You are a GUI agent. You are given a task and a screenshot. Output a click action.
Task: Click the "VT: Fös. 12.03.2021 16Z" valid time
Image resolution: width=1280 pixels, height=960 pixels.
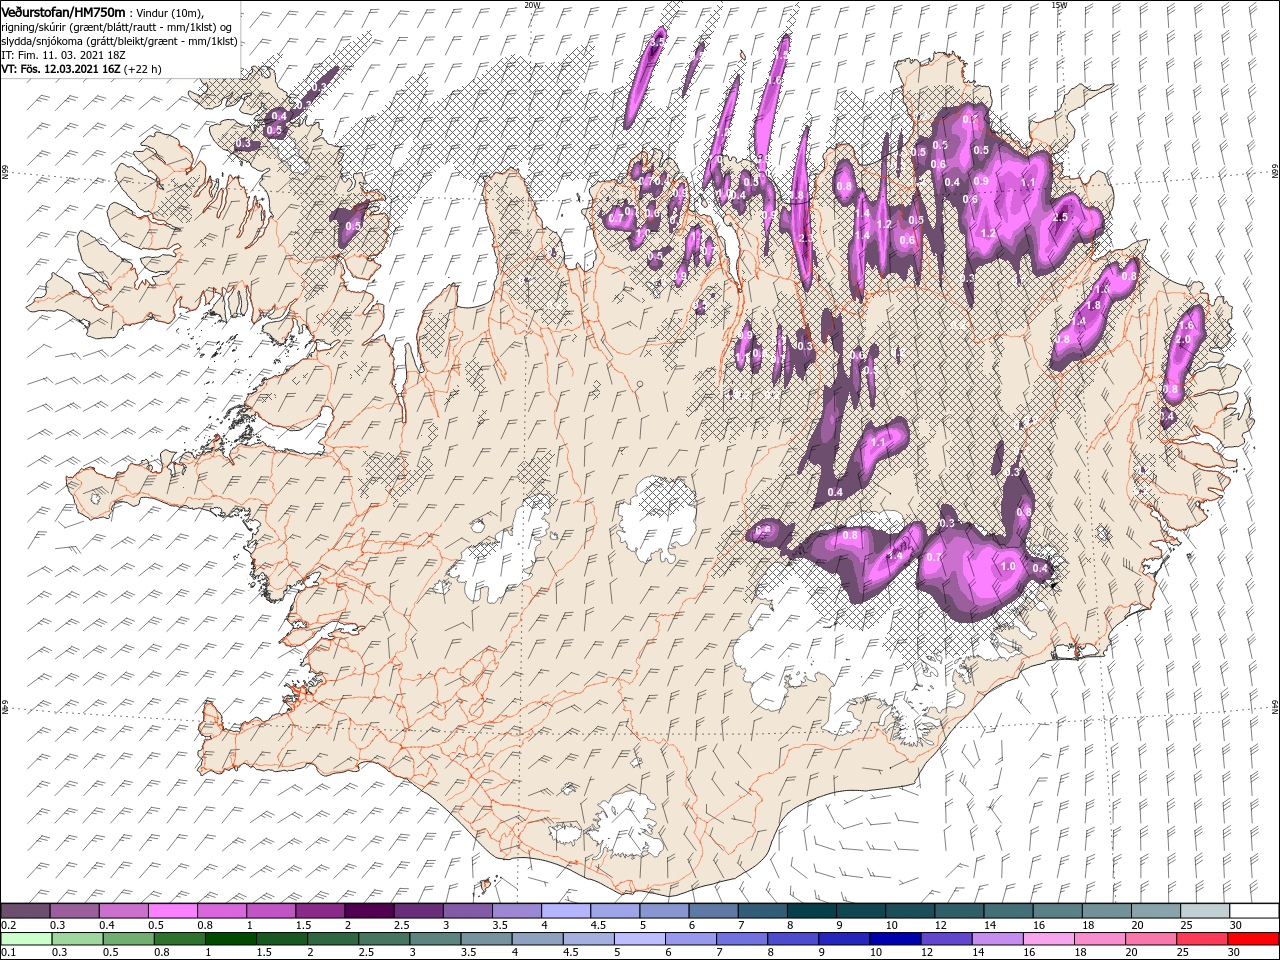(x=61, y=69)
